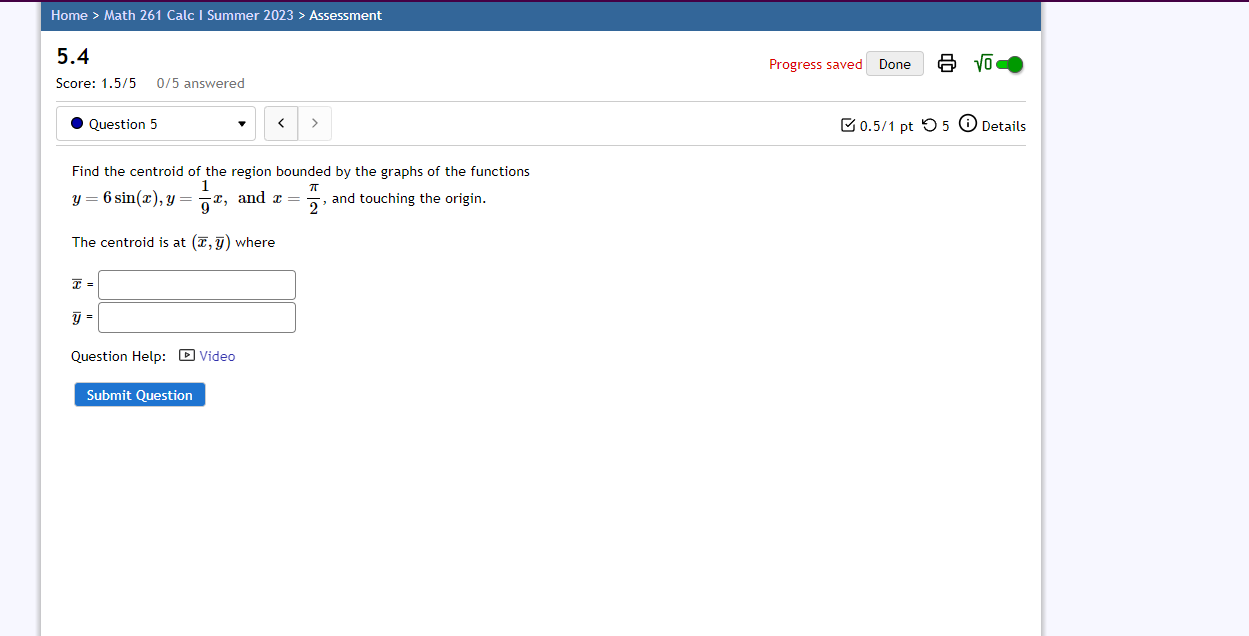Click the 0.5/1 pt score text
The height and width of the screenshot is (636, 1249).
[x=886, y=126]
